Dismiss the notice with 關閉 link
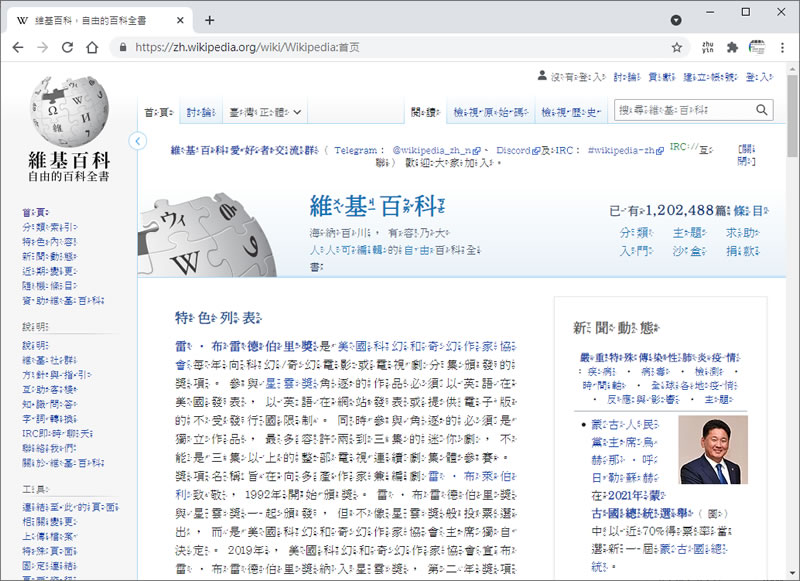800x581 pixels. (746, 155)
